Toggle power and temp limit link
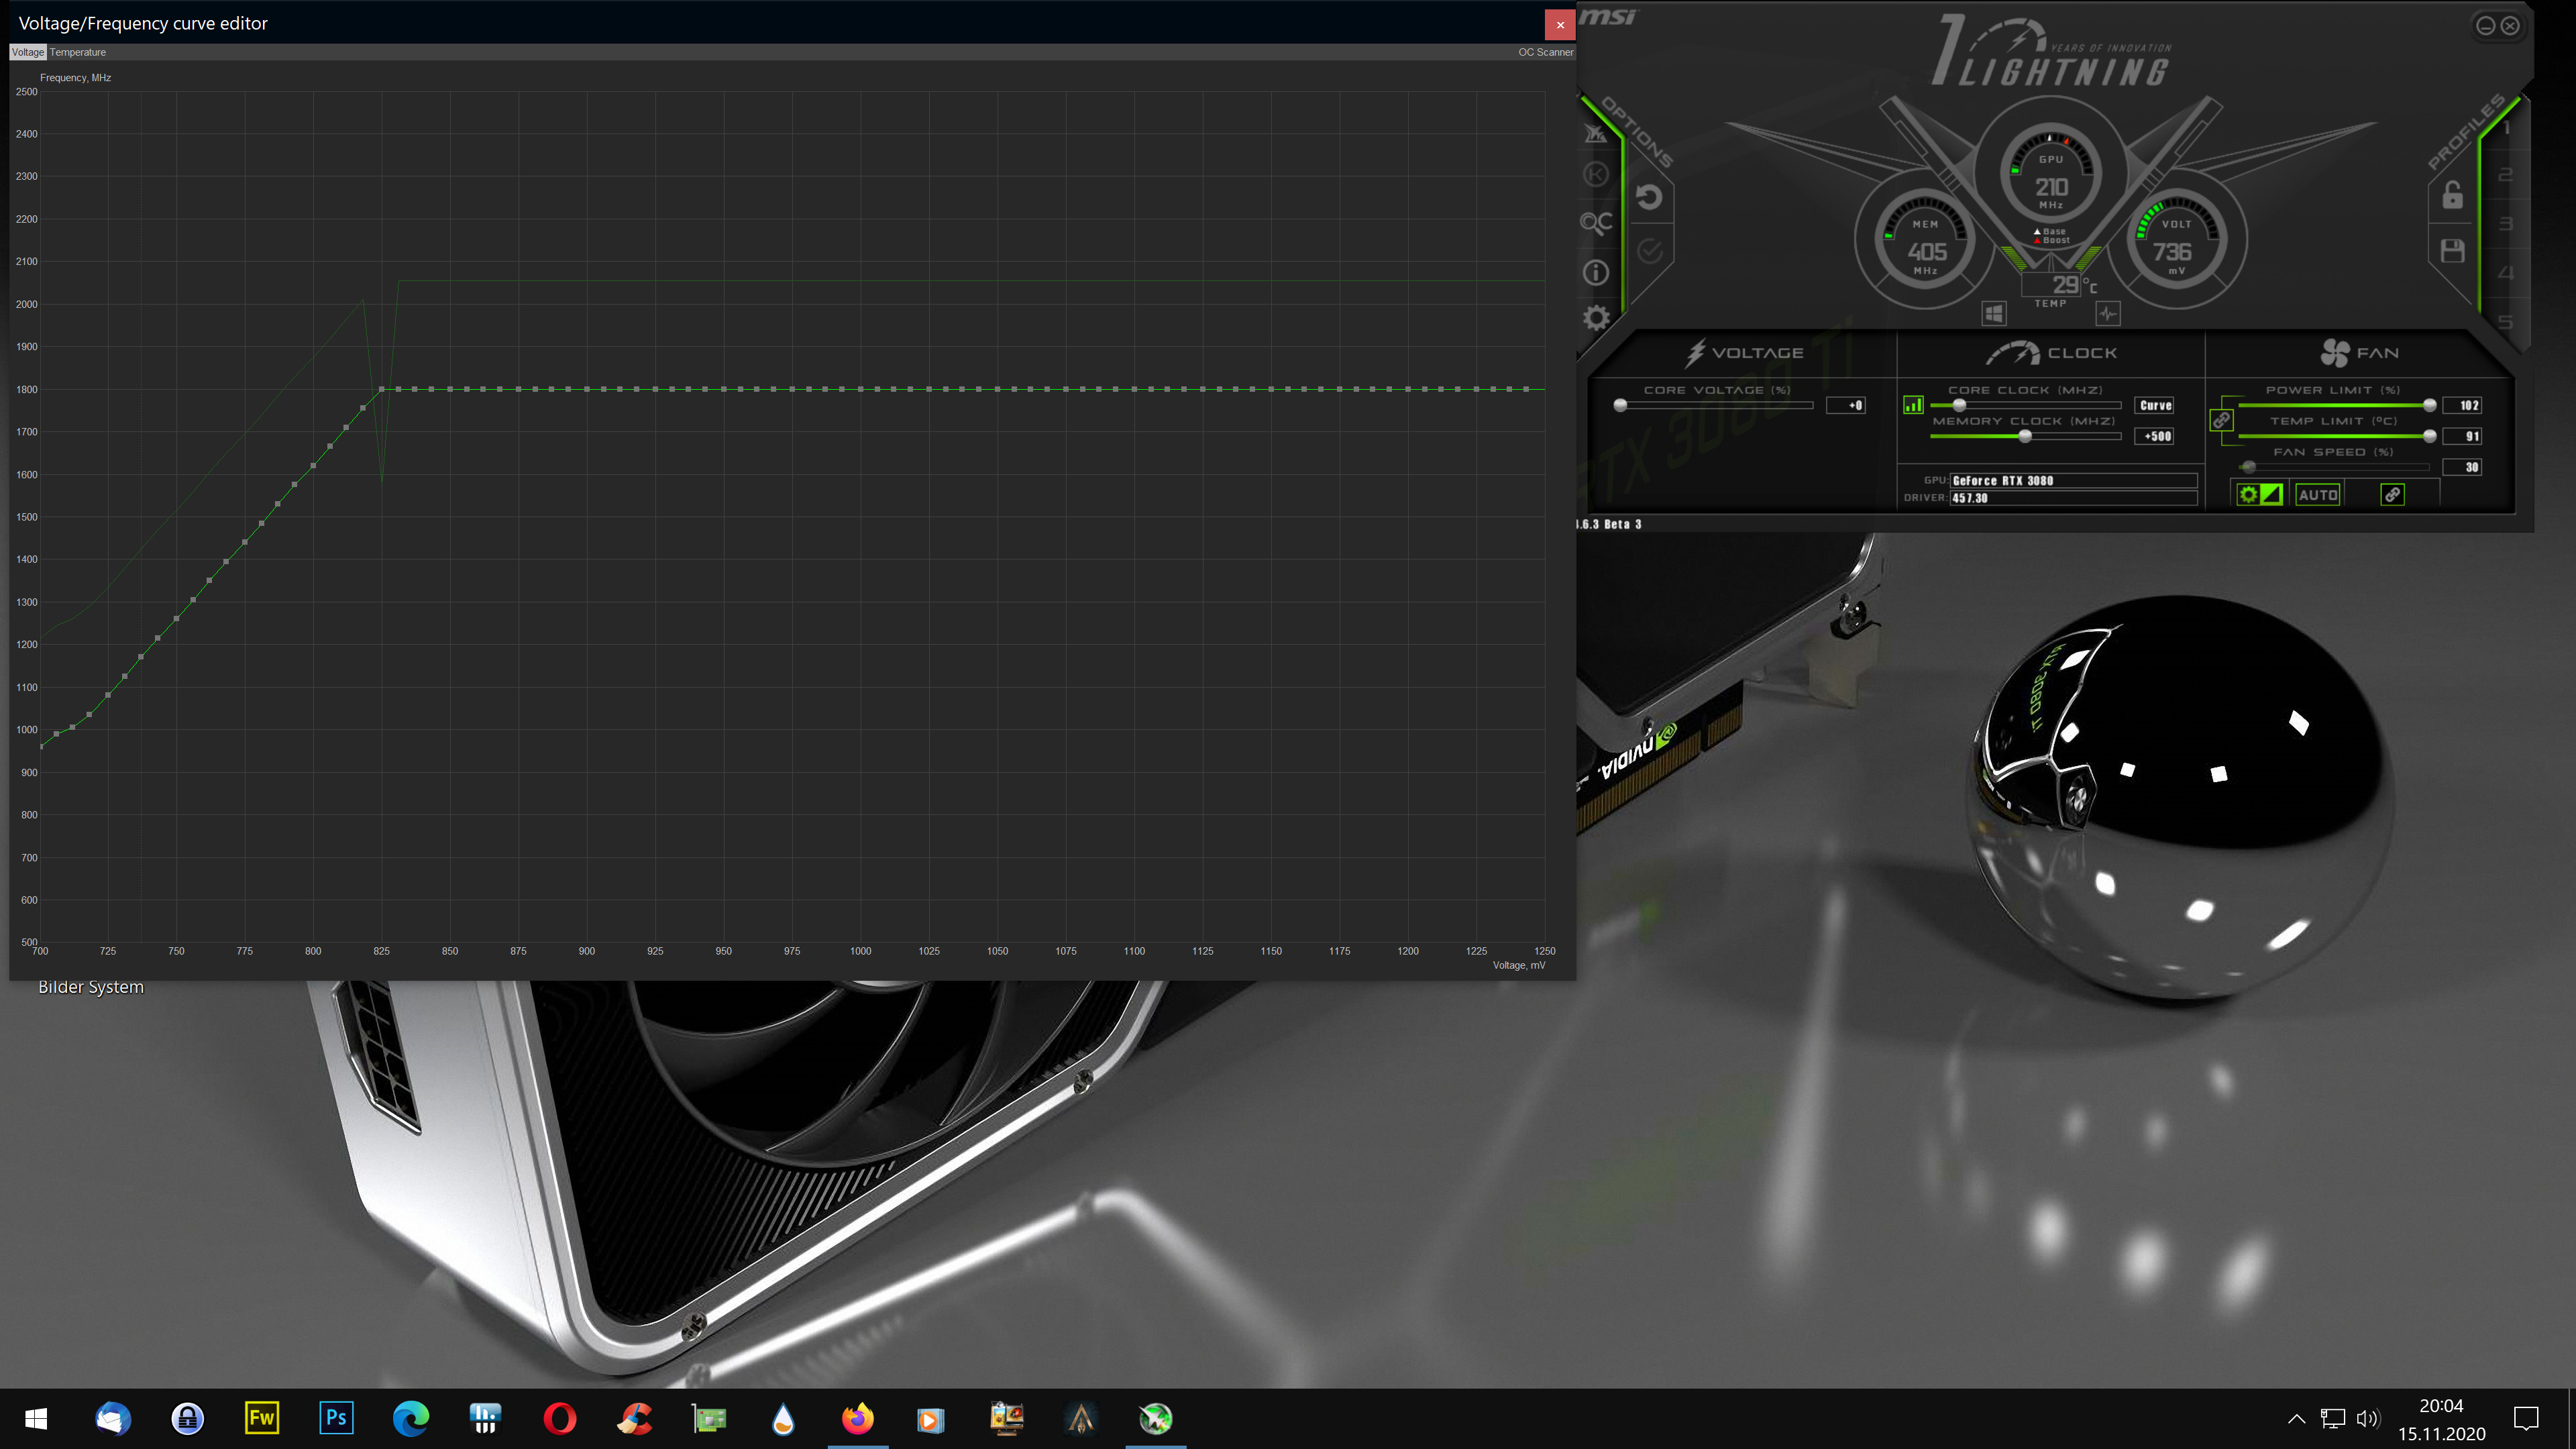This screenshot has height=1449, width=2576. [x=2222, y=420]
